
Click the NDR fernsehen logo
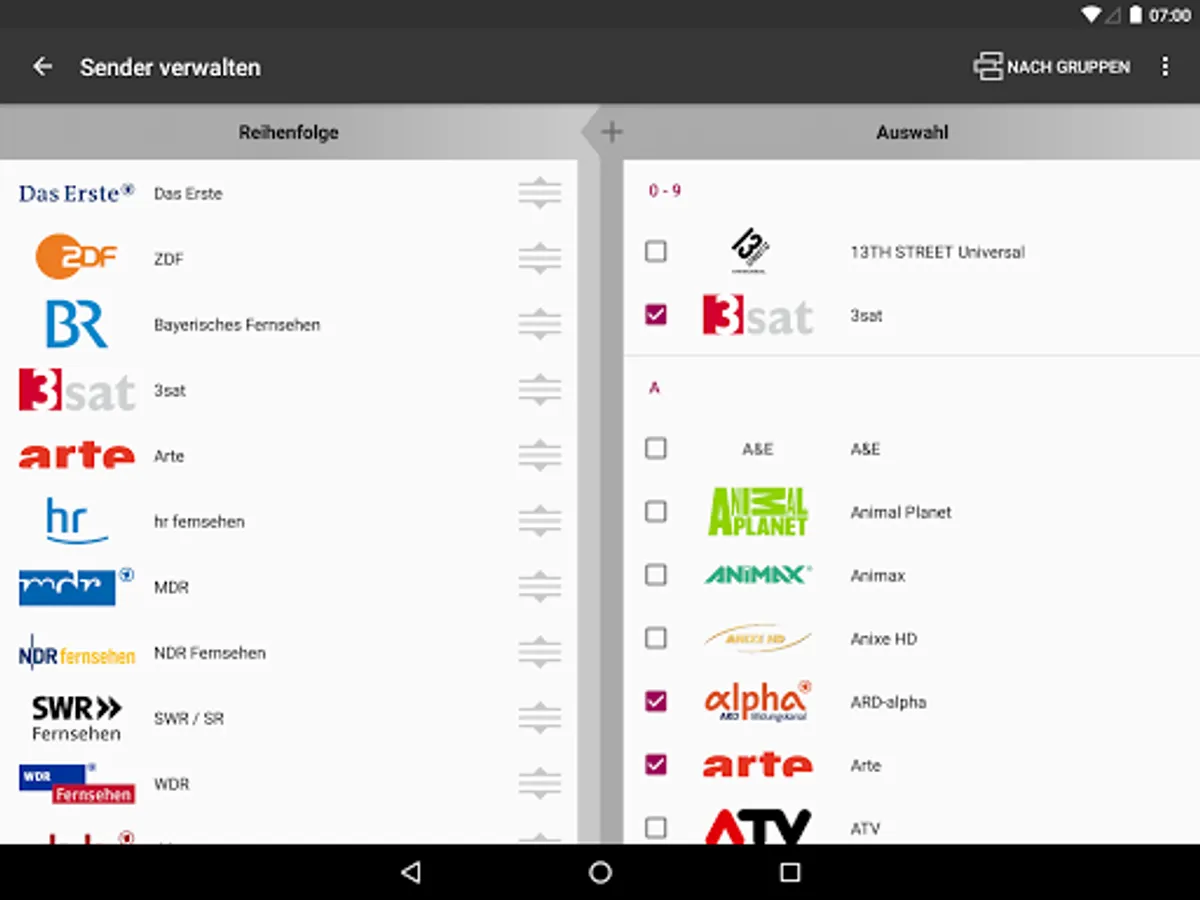pos(76,653)
